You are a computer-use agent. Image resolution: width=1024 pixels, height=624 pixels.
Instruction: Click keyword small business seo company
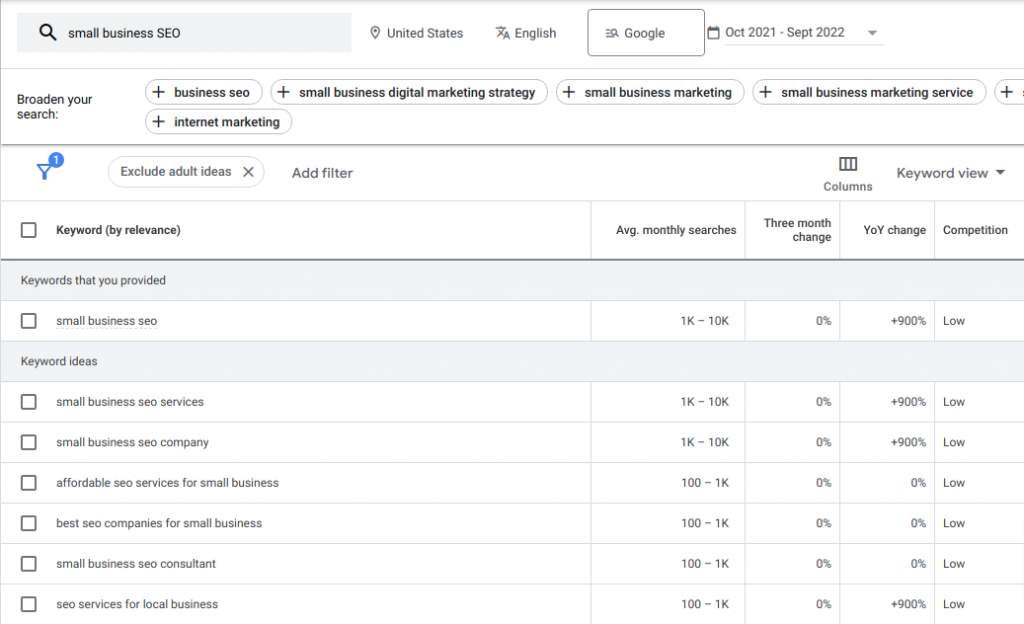[133, 442]
